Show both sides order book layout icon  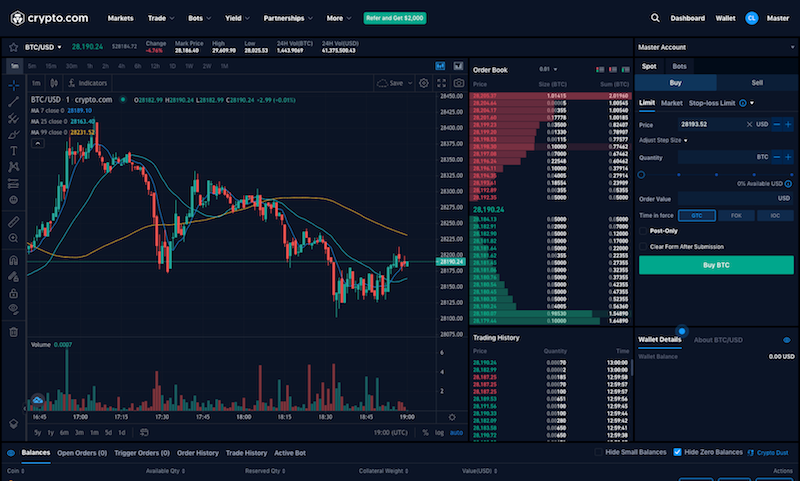[600, 69]
